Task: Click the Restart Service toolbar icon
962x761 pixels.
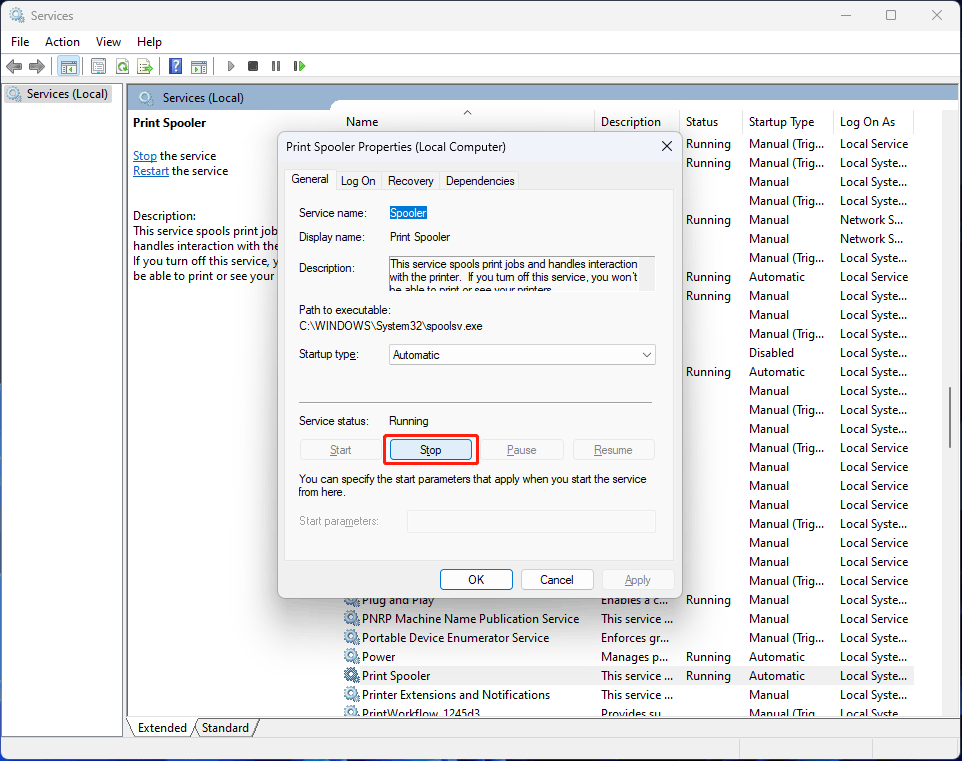Action: (x=299, y=66)
